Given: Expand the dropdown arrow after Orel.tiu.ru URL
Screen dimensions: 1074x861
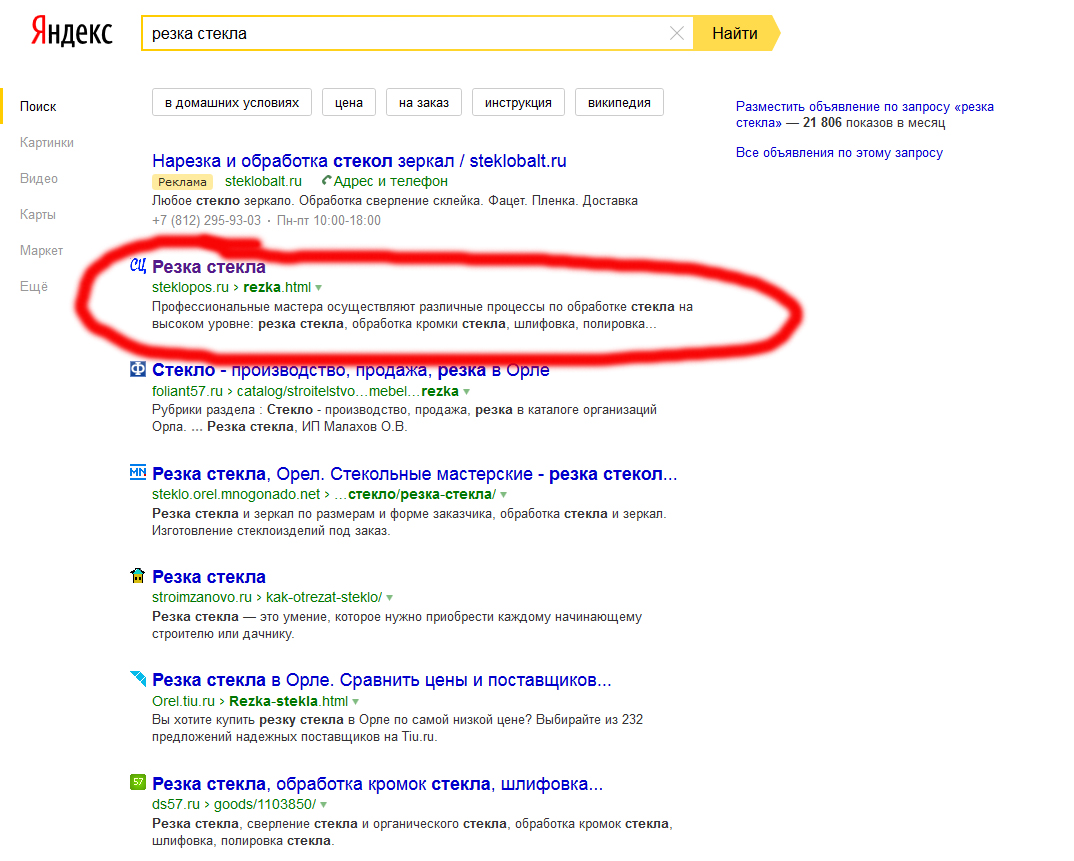Looking at the screenshot, I should [x=355, y=701].
